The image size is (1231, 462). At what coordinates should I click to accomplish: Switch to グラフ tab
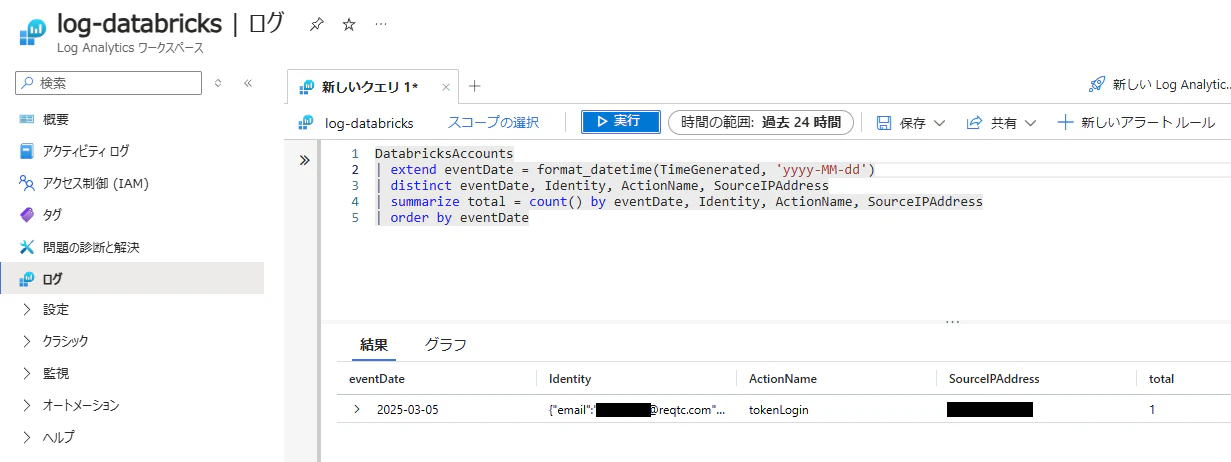[446, 344]
